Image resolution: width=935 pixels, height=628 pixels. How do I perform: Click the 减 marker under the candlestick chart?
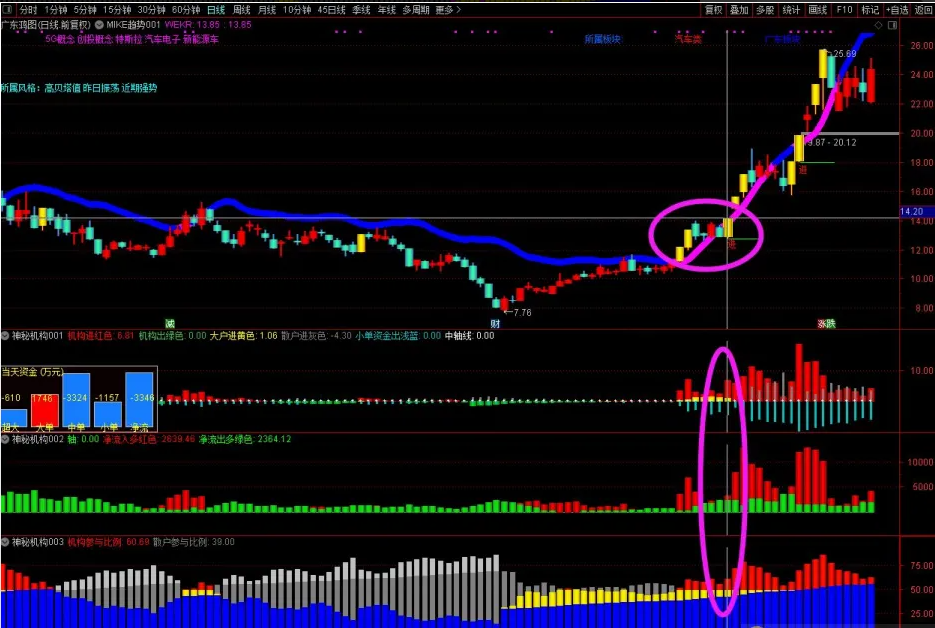pos(169,323)
